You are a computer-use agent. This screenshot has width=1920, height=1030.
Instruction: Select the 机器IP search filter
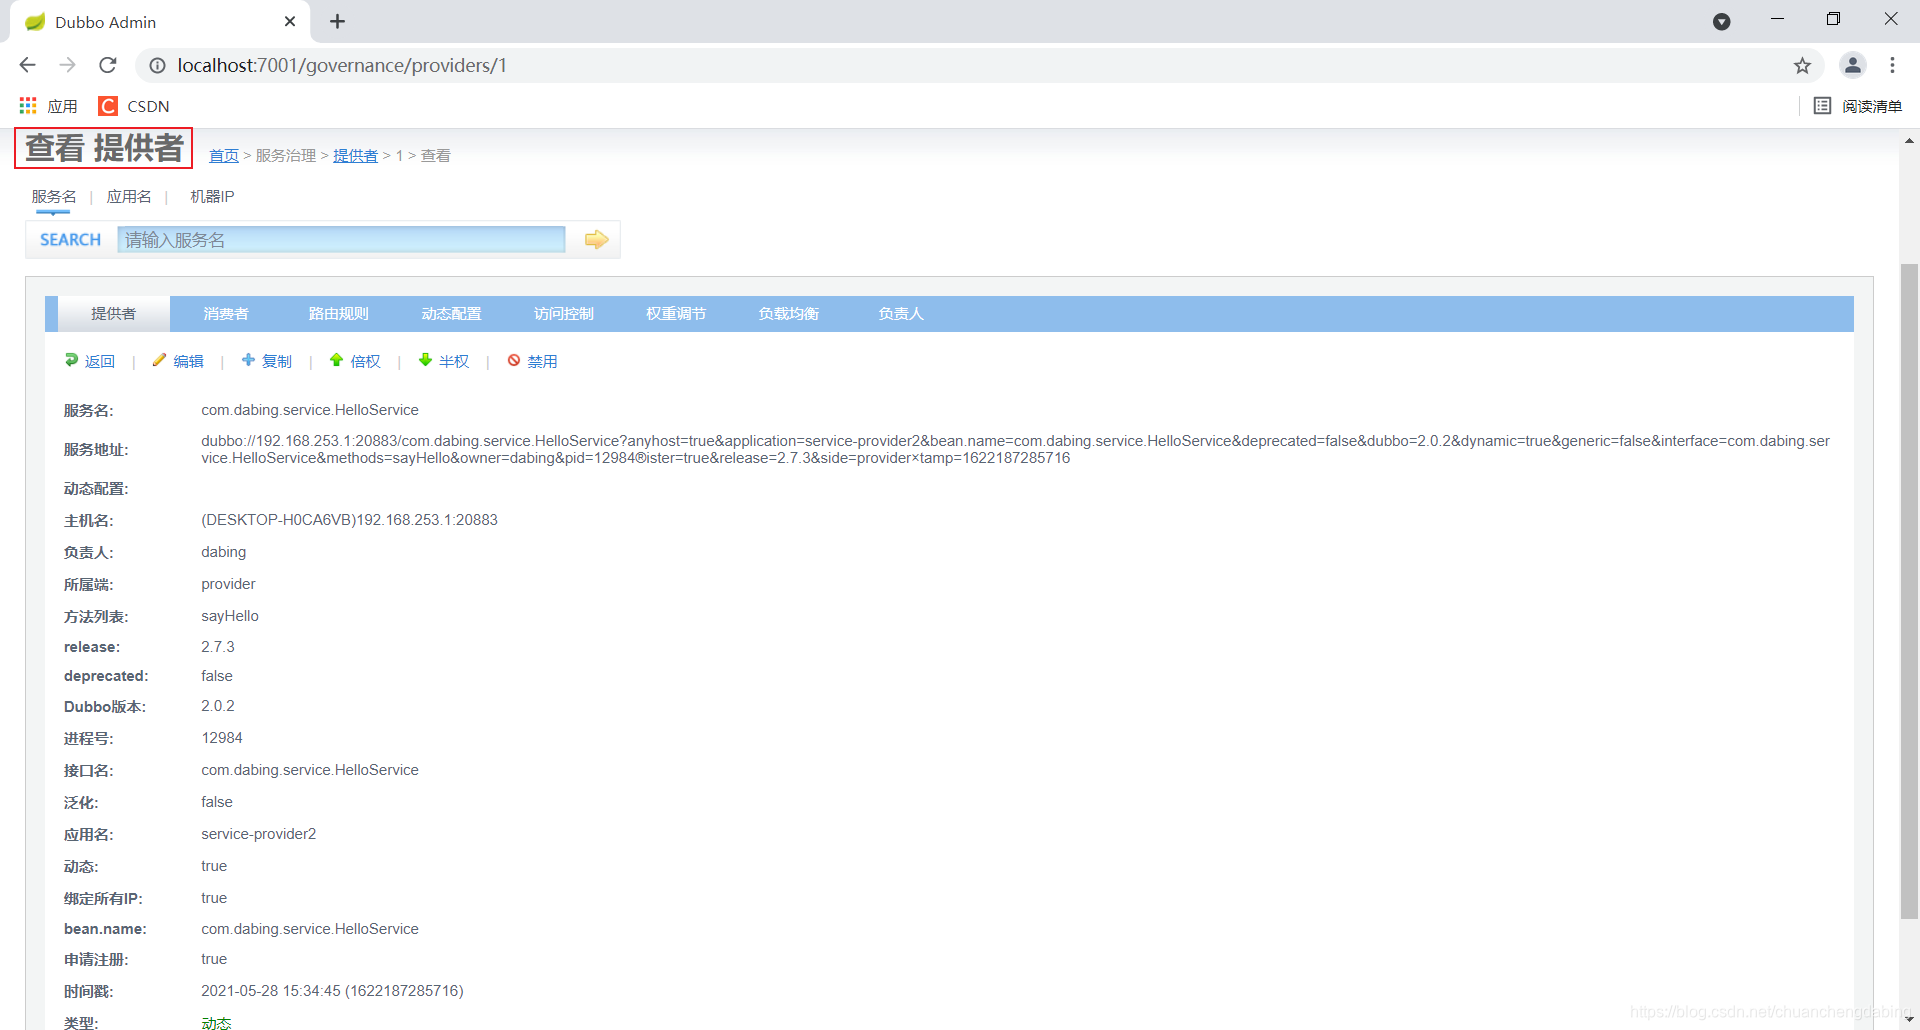[212, 197]
